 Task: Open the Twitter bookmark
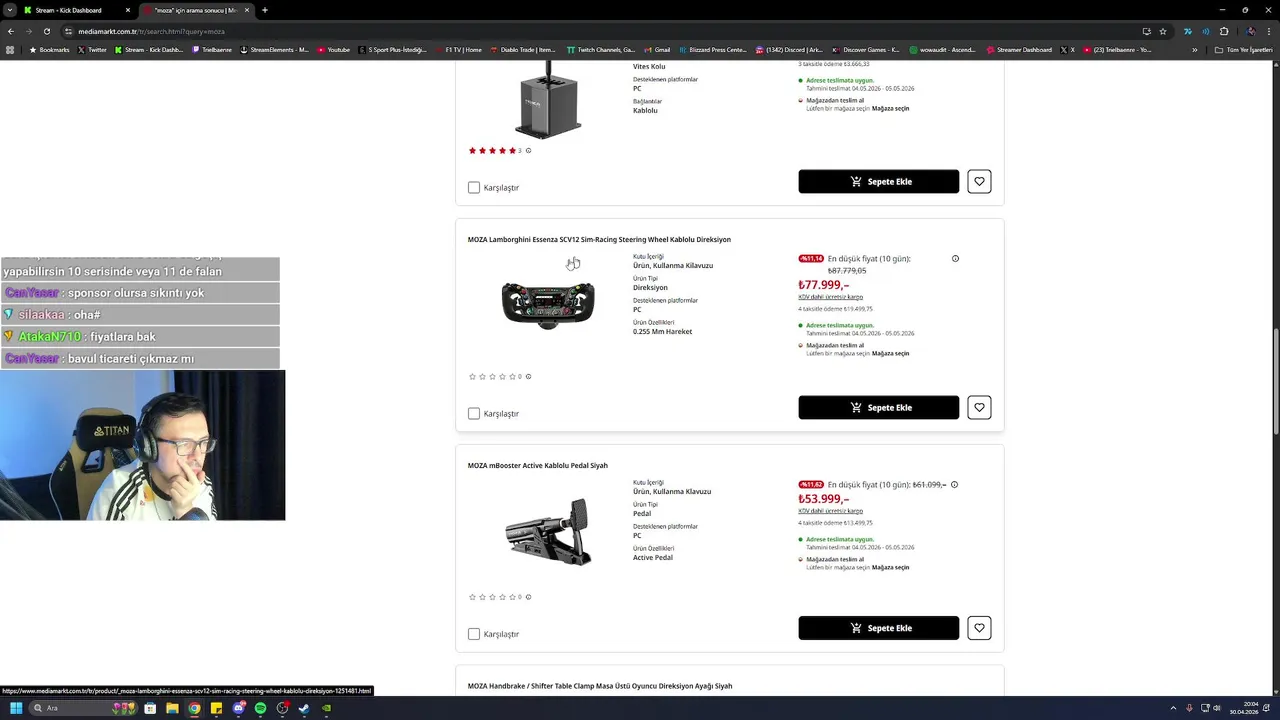tap(92, 49)
